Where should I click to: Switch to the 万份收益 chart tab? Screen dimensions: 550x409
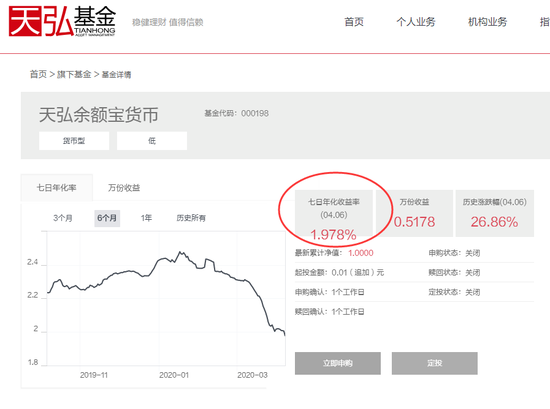coord(124,188)
